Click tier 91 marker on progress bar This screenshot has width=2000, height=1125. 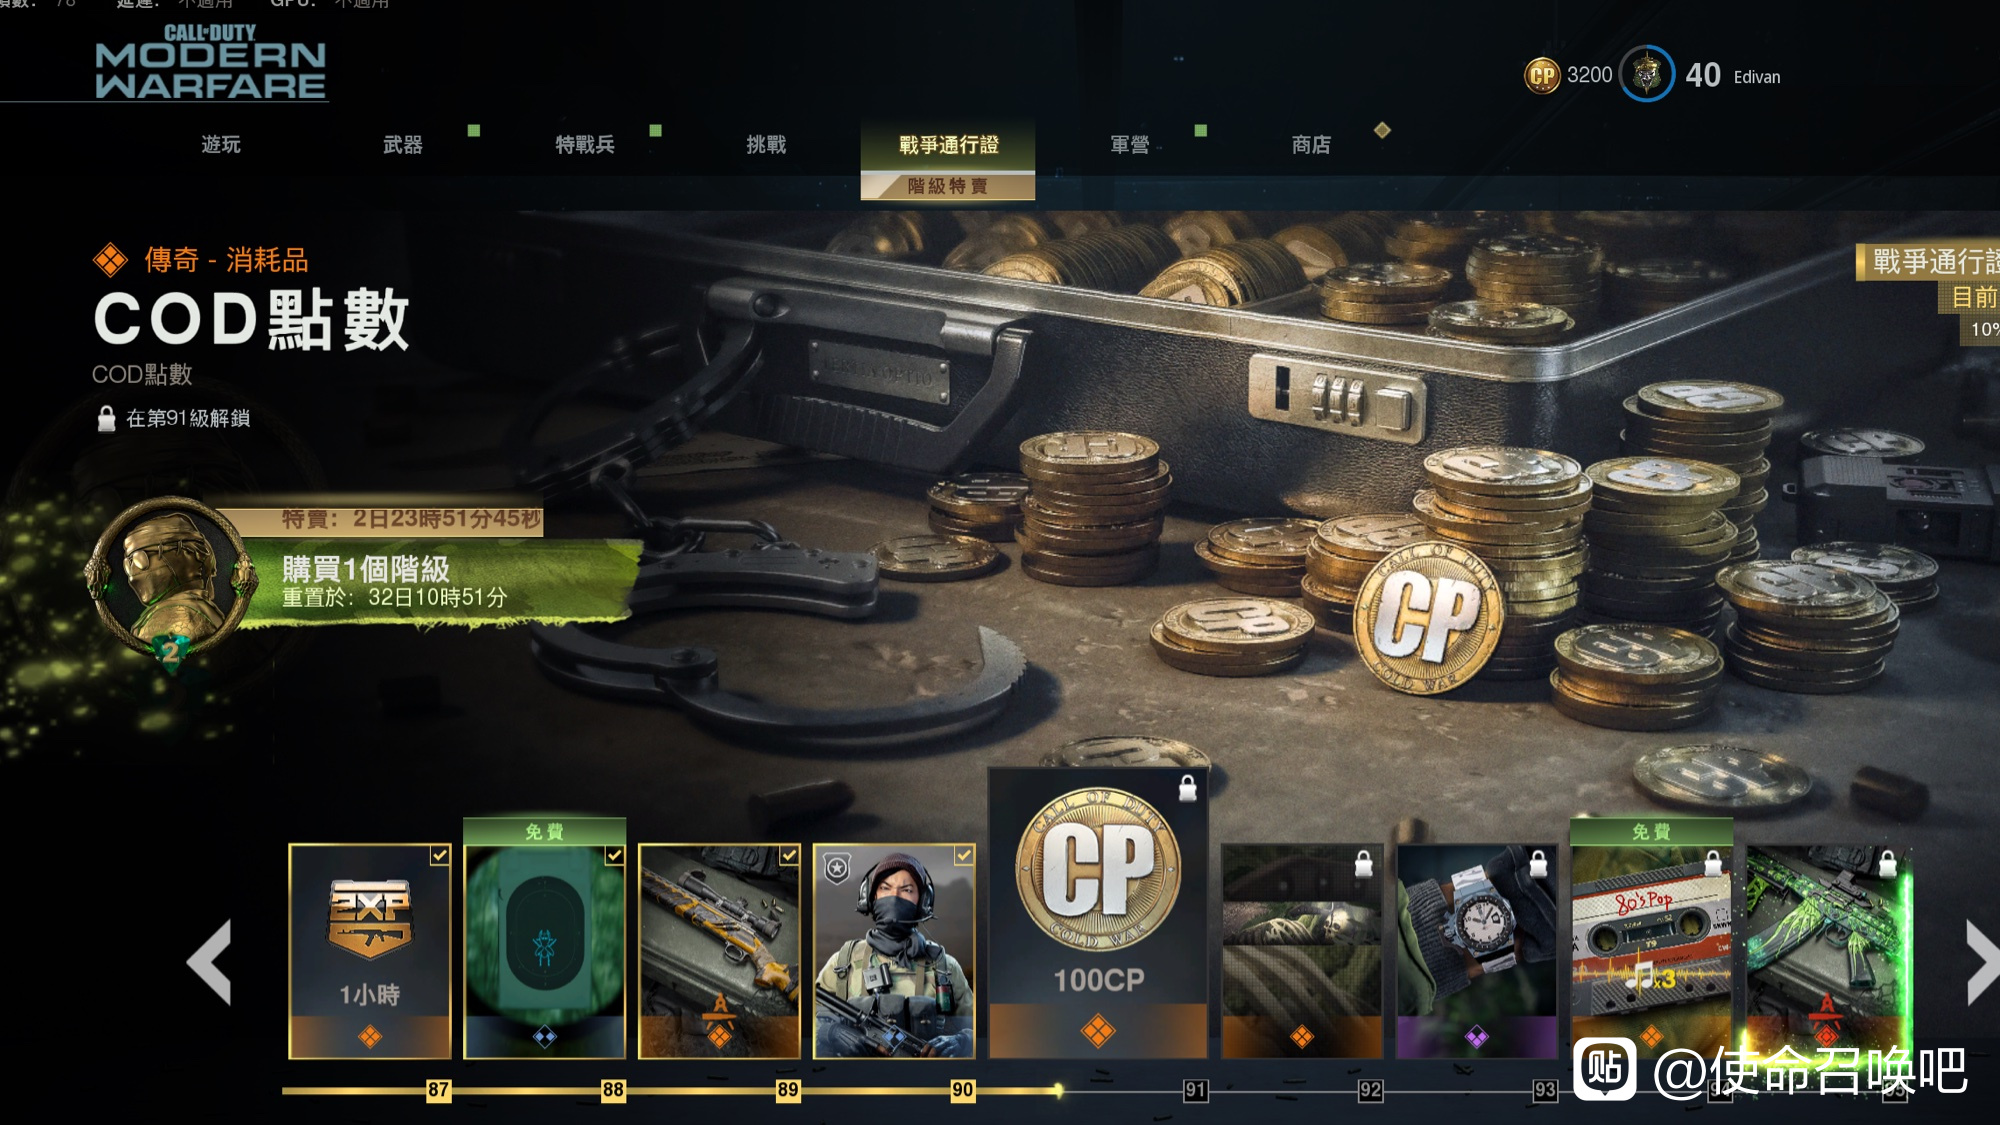tap(1195, 1090)
